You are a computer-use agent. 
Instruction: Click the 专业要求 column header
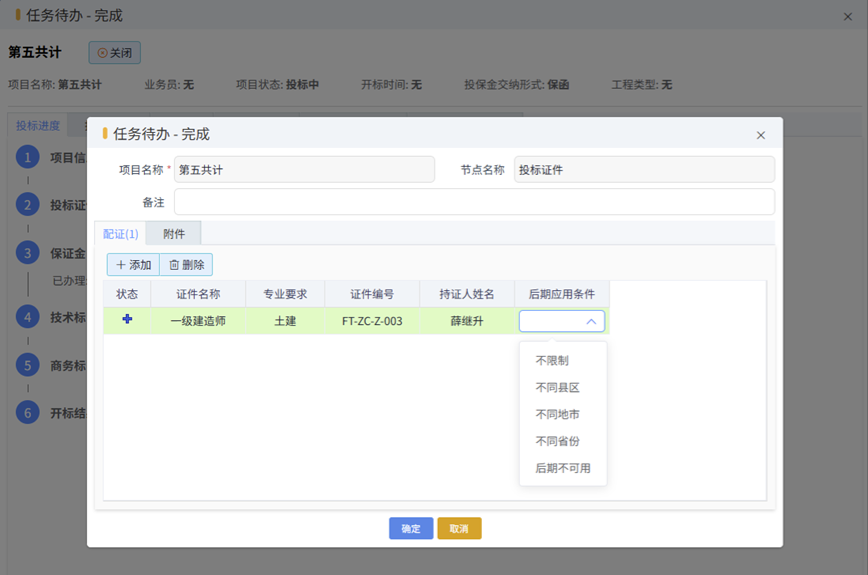point(285,294)
